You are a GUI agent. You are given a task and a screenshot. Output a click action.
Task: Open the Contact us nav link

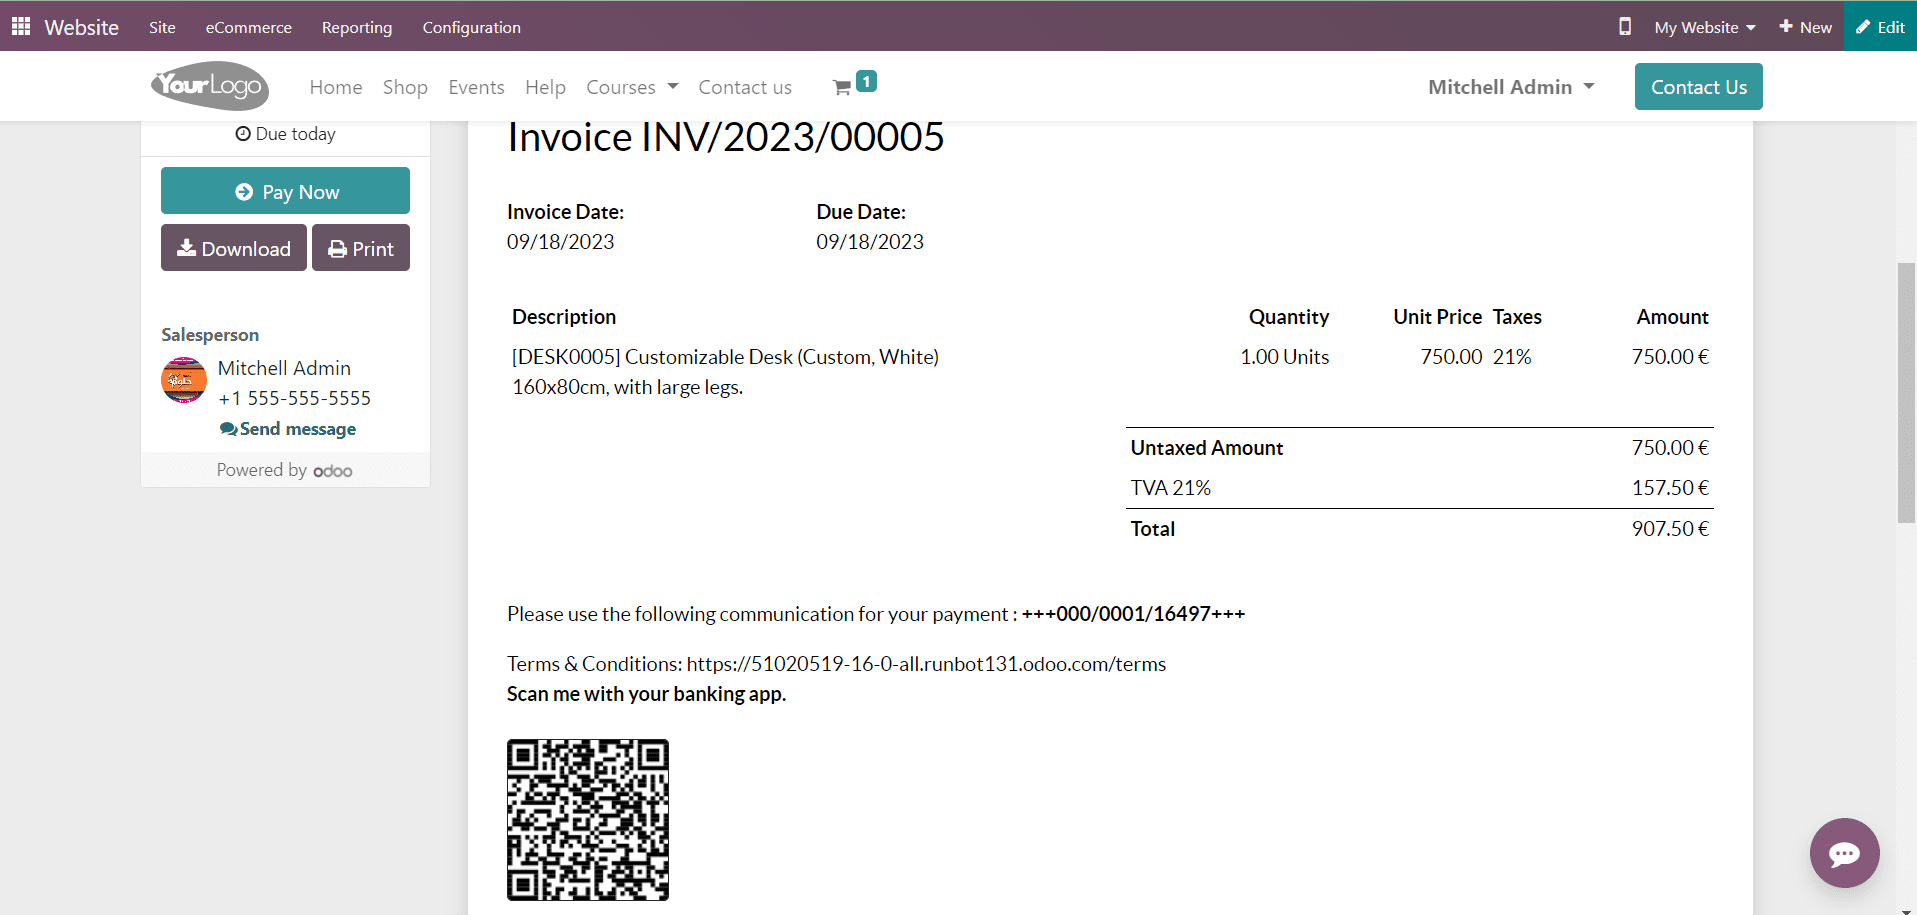(745, 87)
